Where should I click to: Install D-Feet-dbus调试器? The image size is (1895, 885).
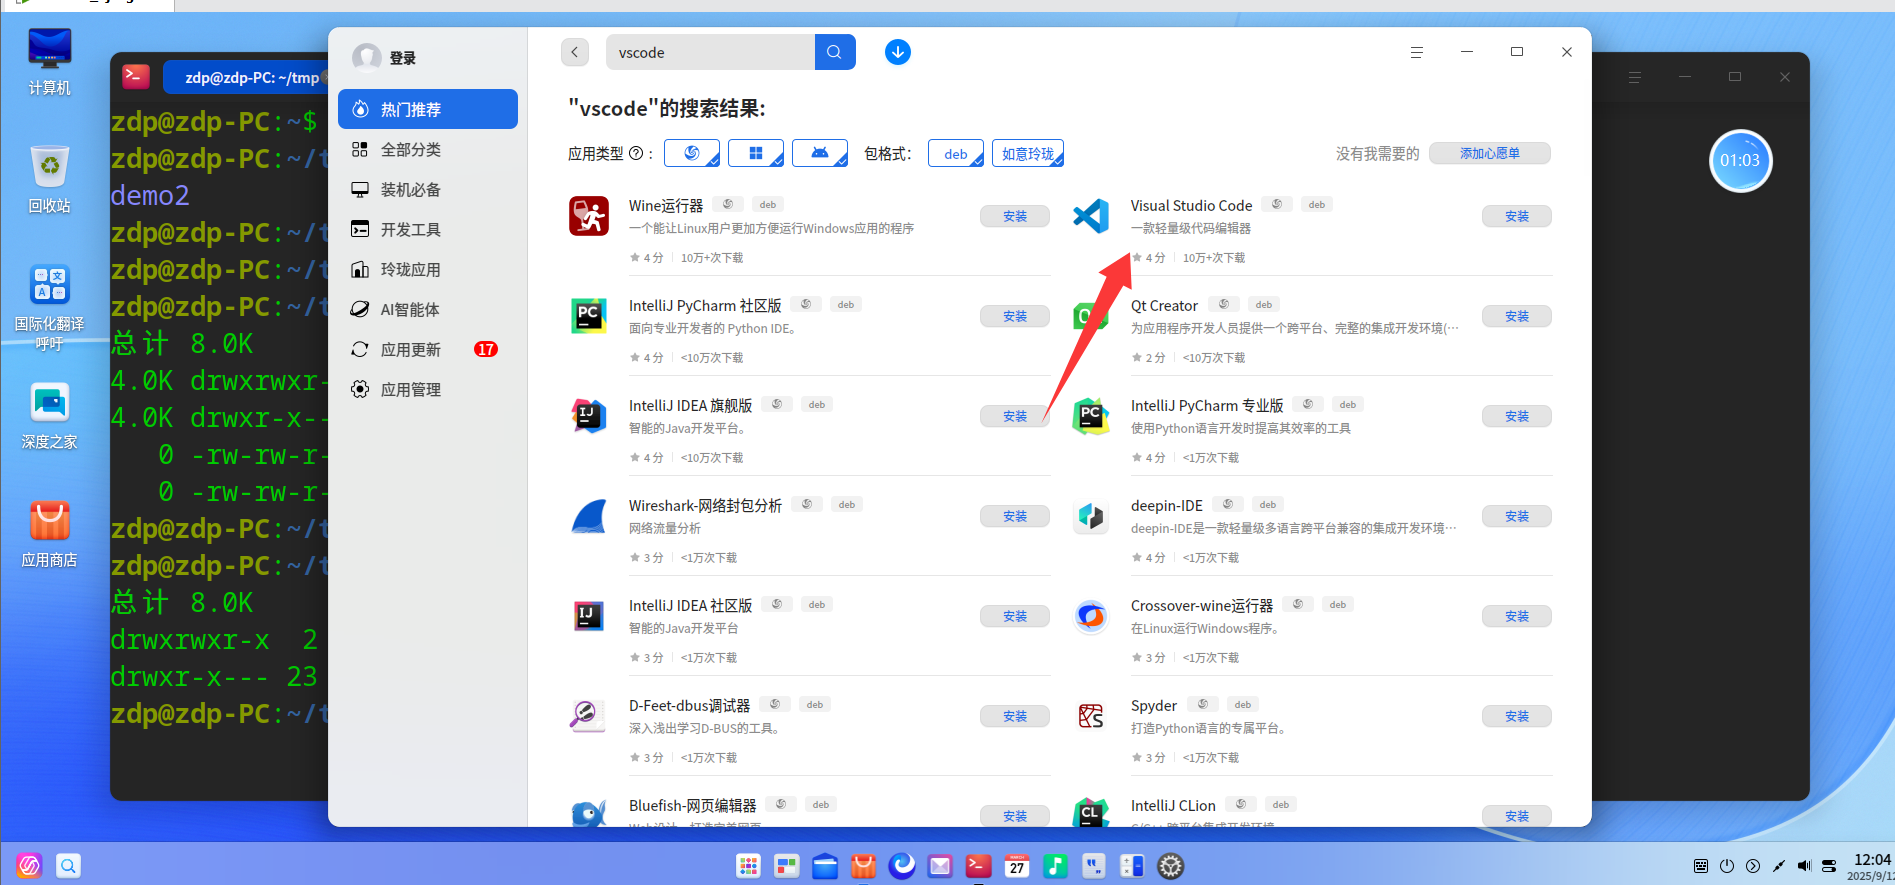[x=1015, y=716]
